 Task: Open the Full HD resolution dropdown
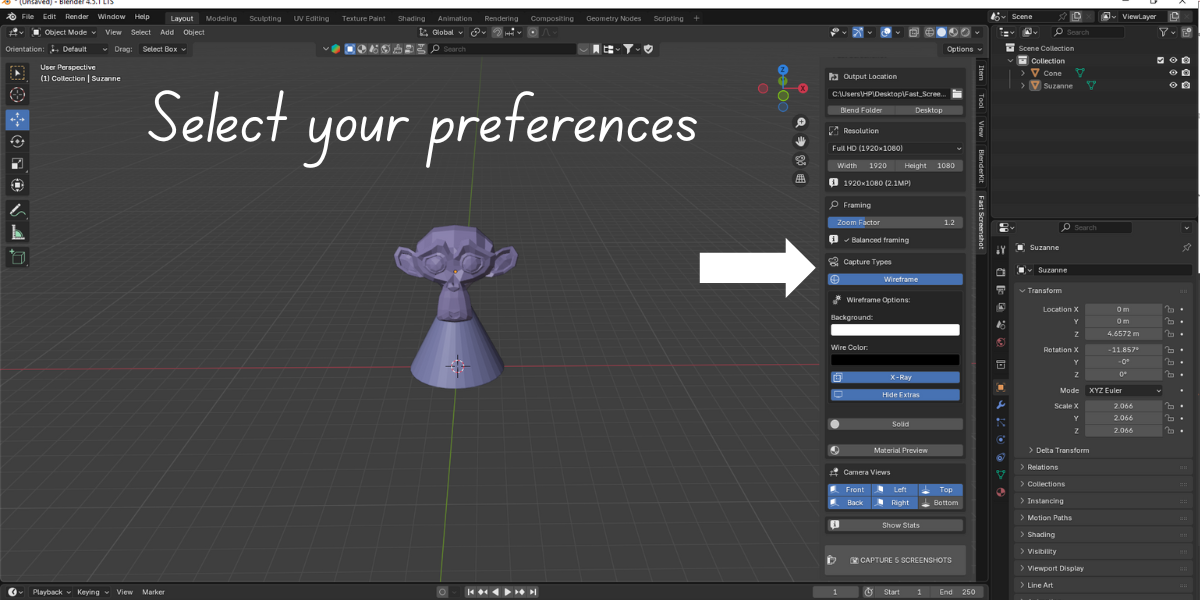point(895,148)
